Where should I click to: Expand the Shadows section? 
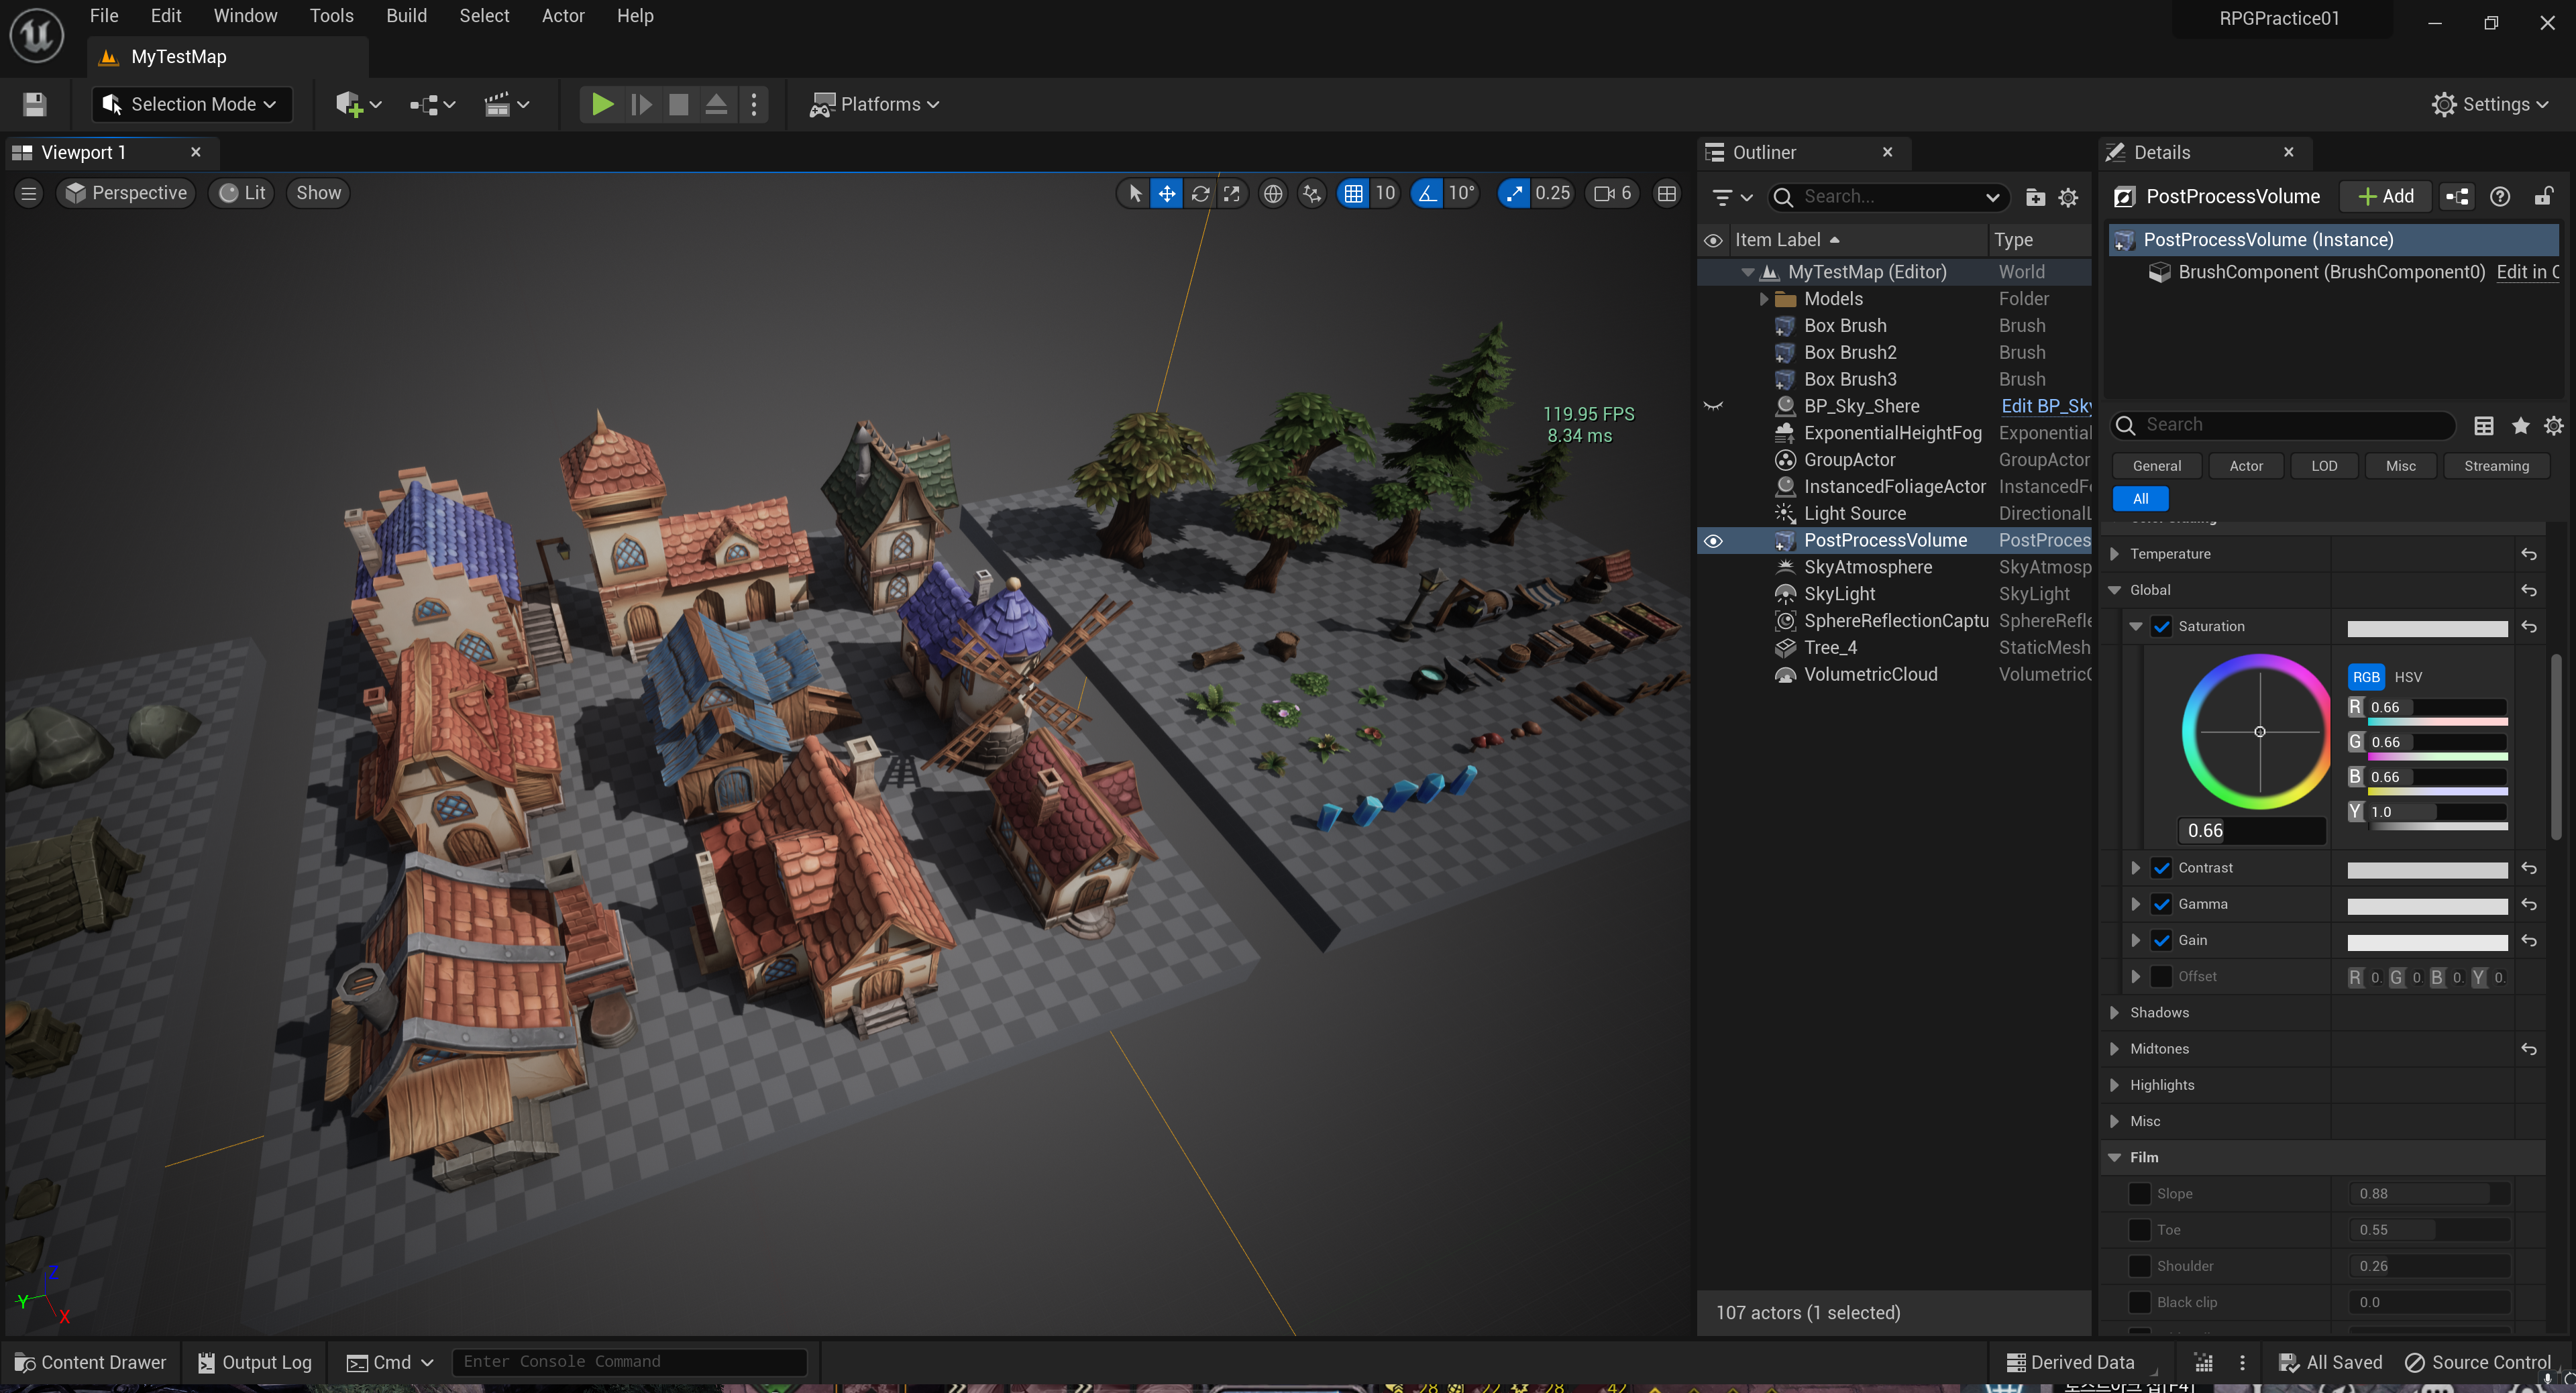pyautogui.click(x=2114, y=1012)
